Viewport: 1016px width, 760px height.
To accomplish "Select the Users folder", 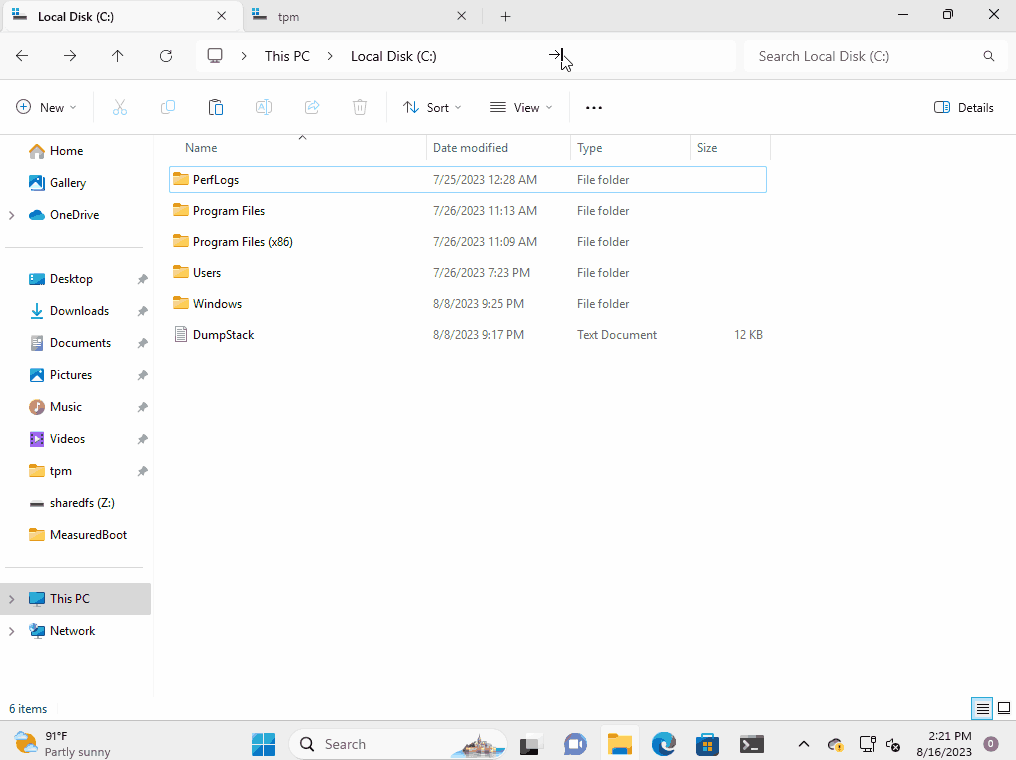I will (468, 273).
